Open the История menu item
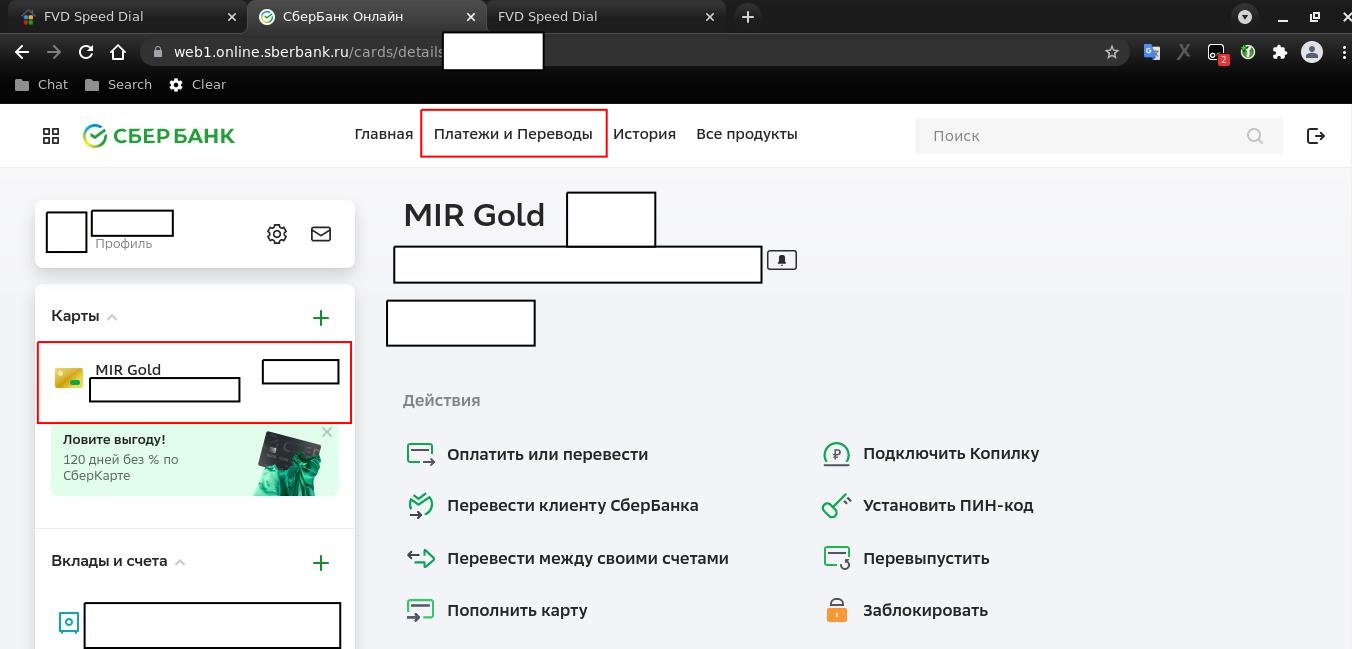1352x649 pixels. coord(645,133)
